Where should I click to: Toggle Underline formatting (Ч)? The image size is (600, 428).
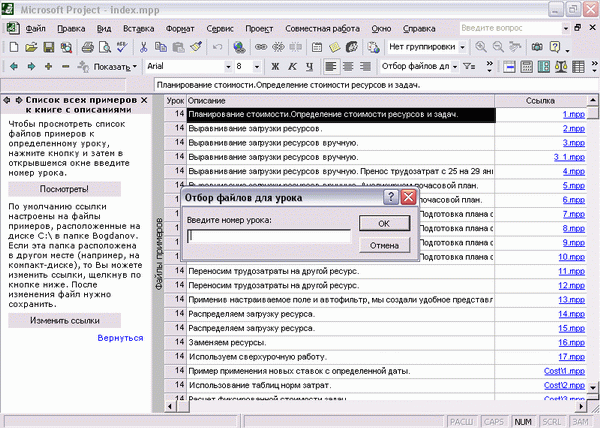pos(310,67)
